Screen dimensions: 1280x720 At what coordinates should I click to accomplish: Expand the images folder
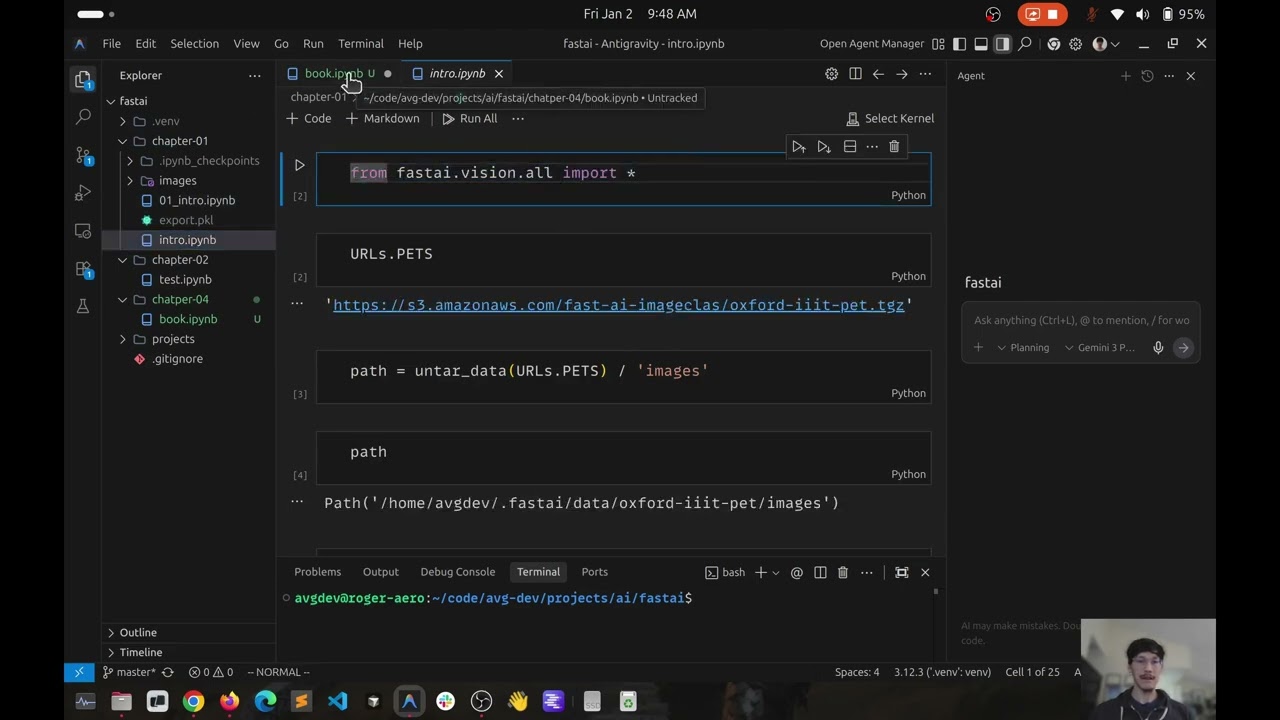[131, 181]
